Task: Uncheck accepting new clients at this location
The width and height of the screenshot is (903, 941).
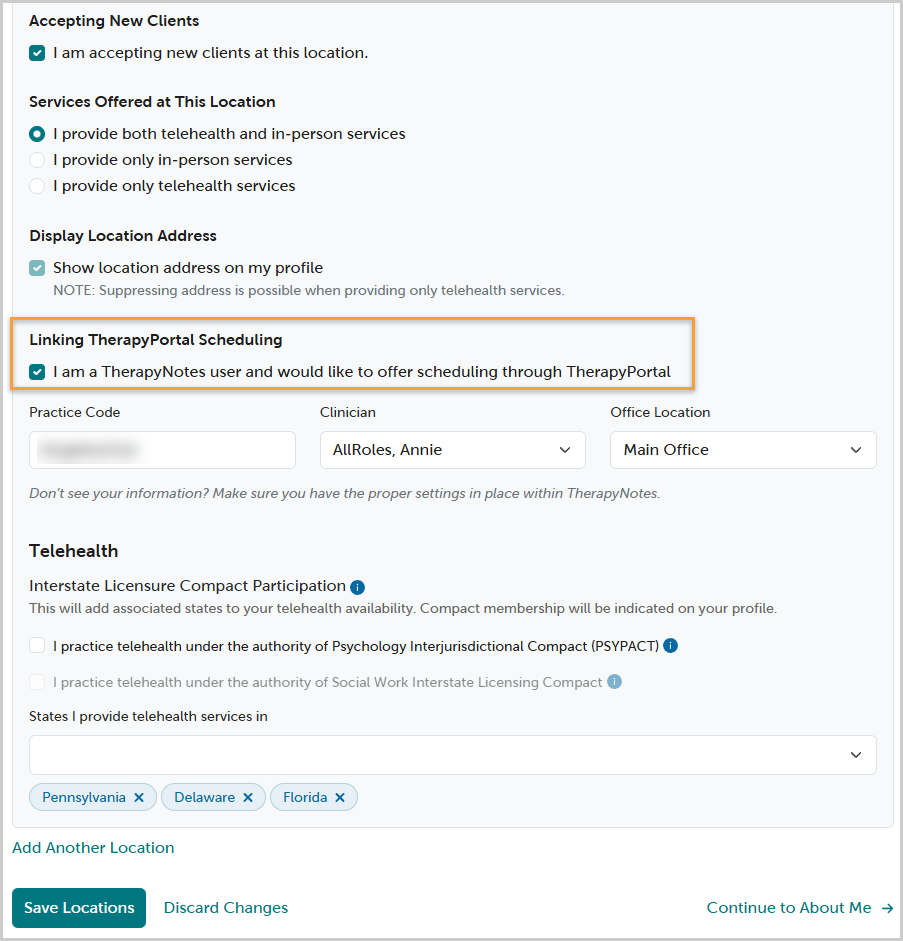Action: point(37,53)
